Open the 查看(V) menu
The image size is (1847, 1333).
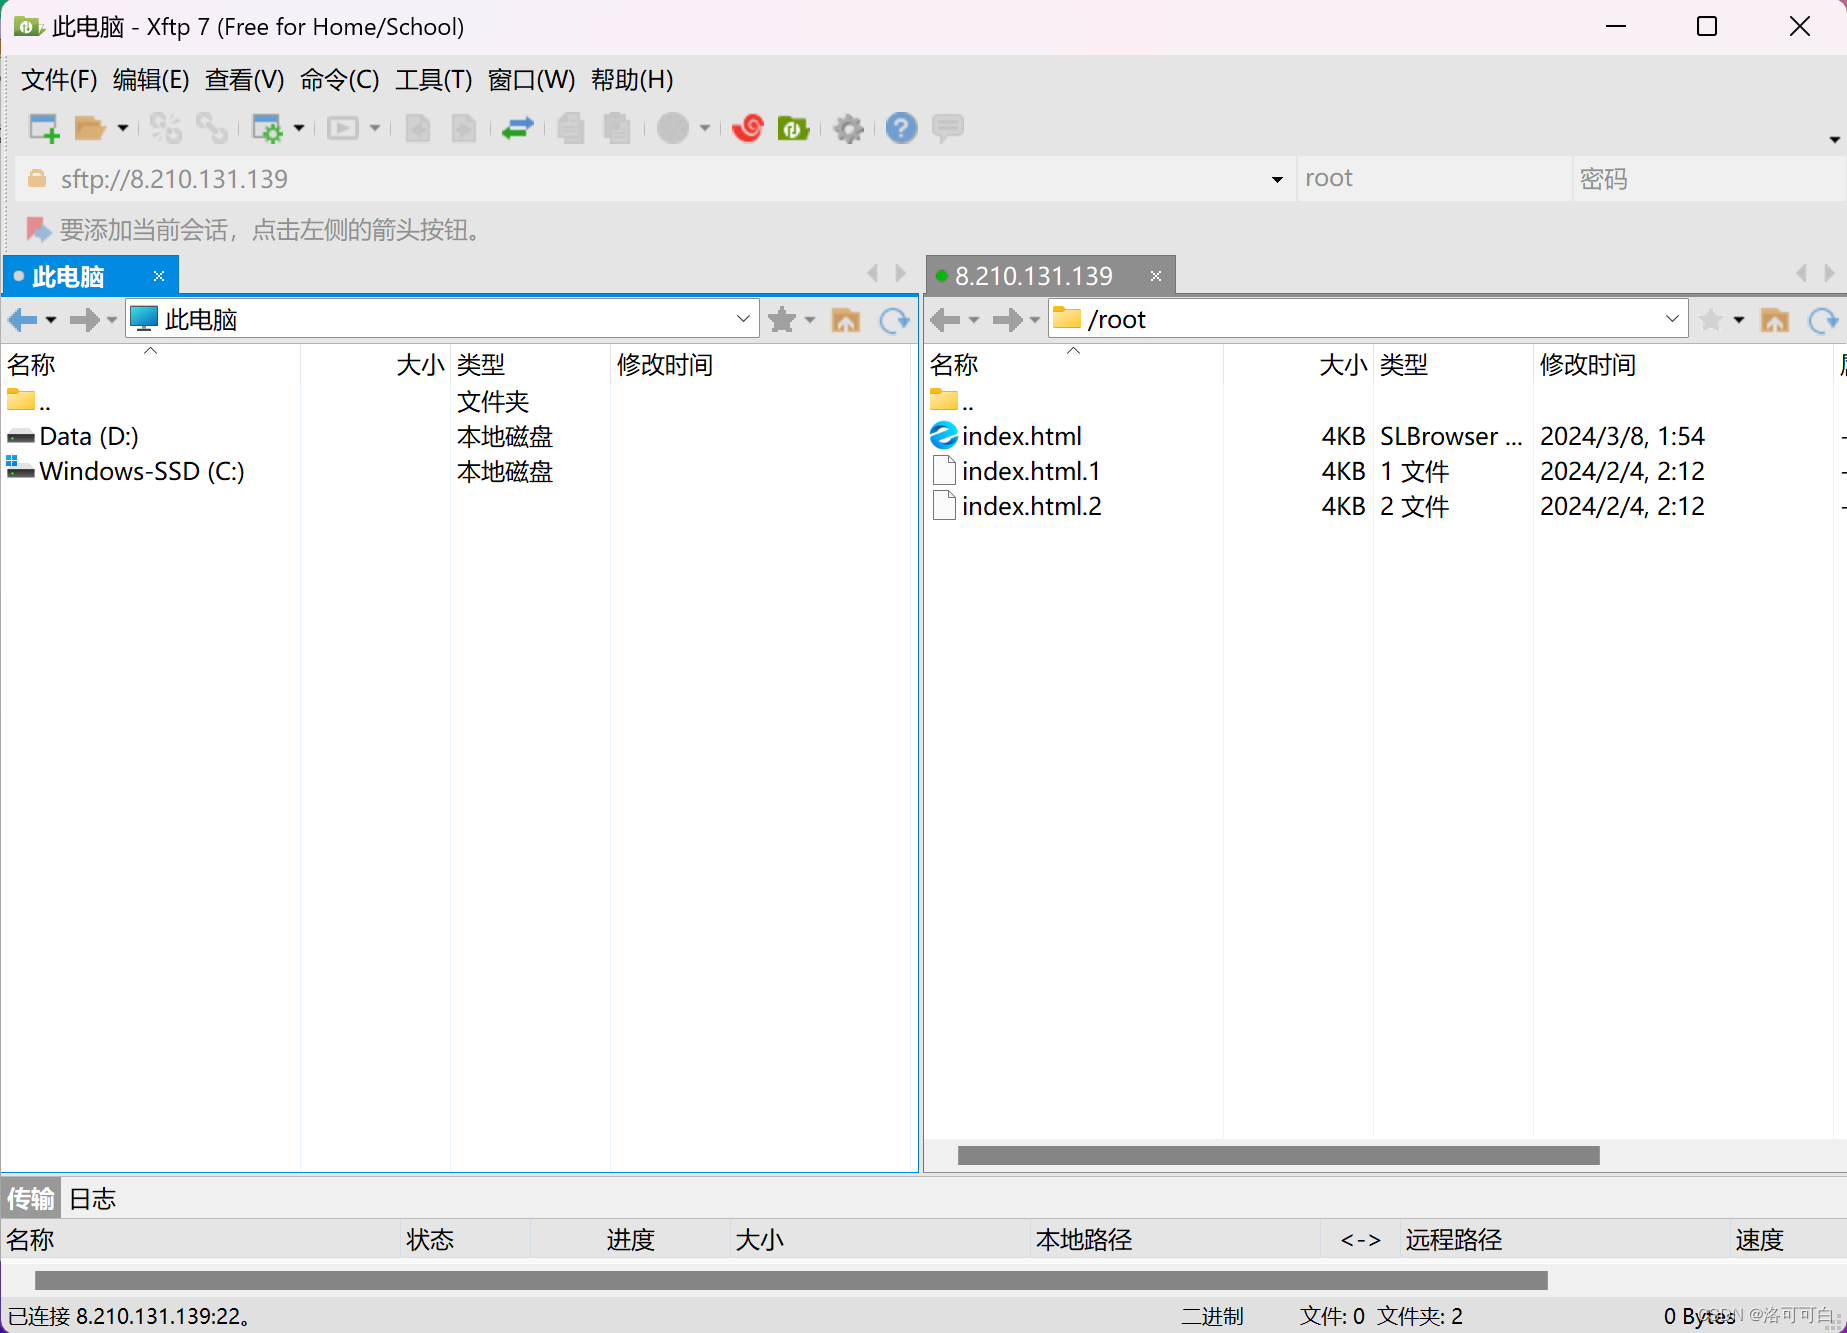244,80
